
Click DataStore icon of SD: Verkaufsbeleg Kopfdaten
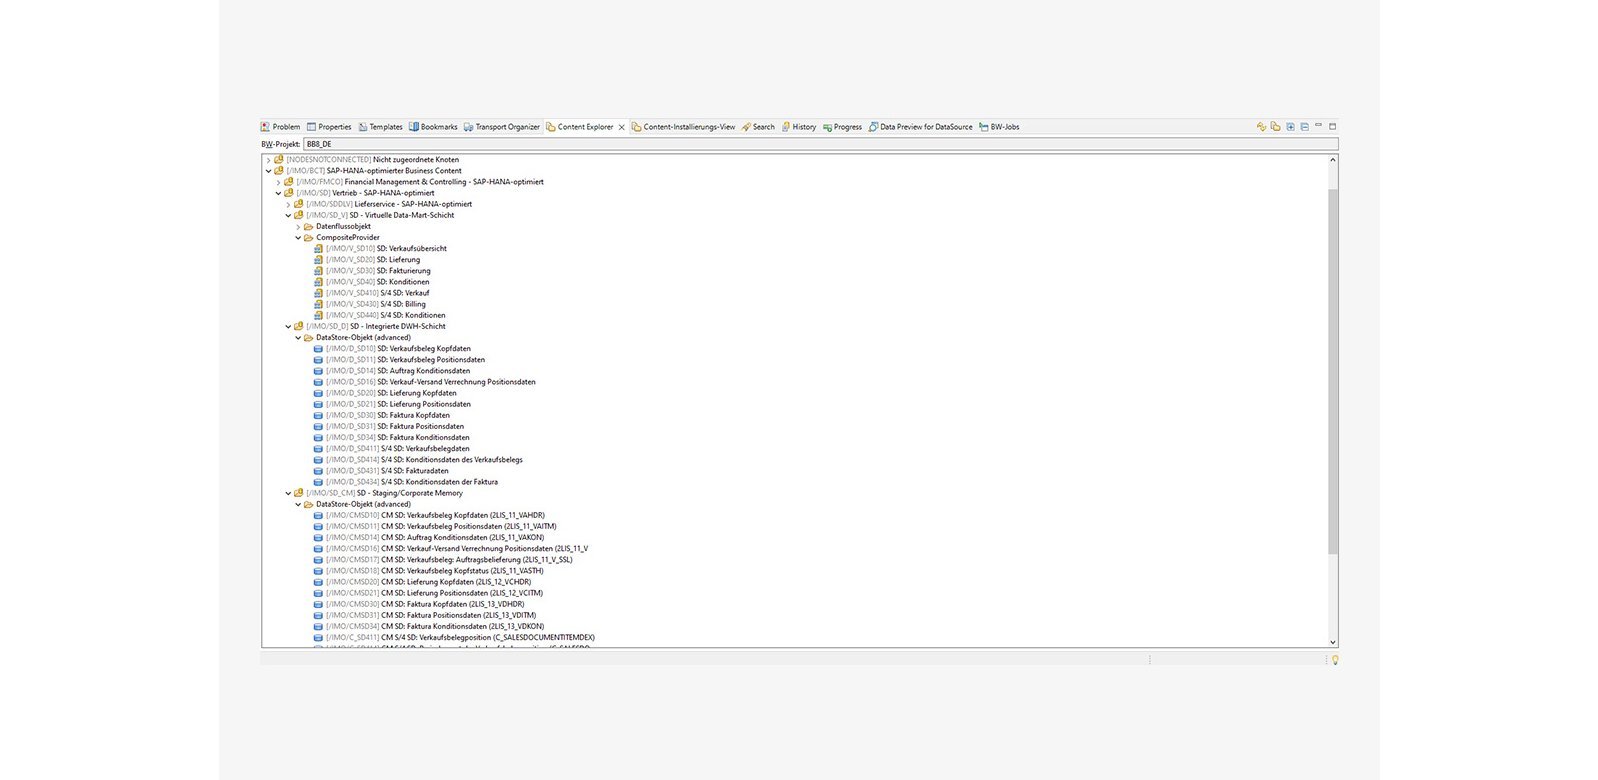point(318,349)
